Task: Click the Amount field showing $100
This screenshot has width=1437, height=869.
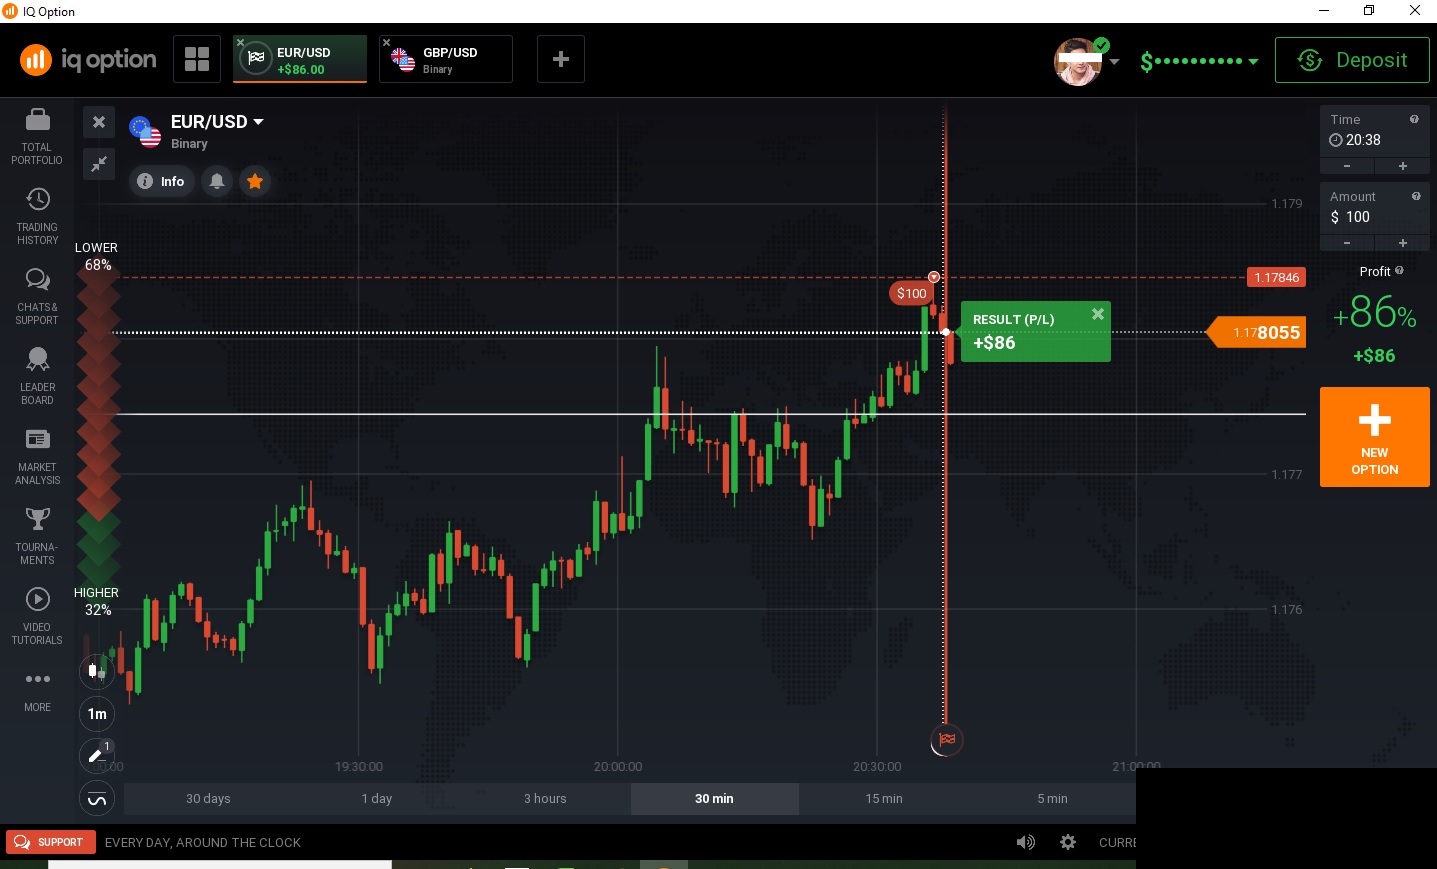Action: (1375, 208)
